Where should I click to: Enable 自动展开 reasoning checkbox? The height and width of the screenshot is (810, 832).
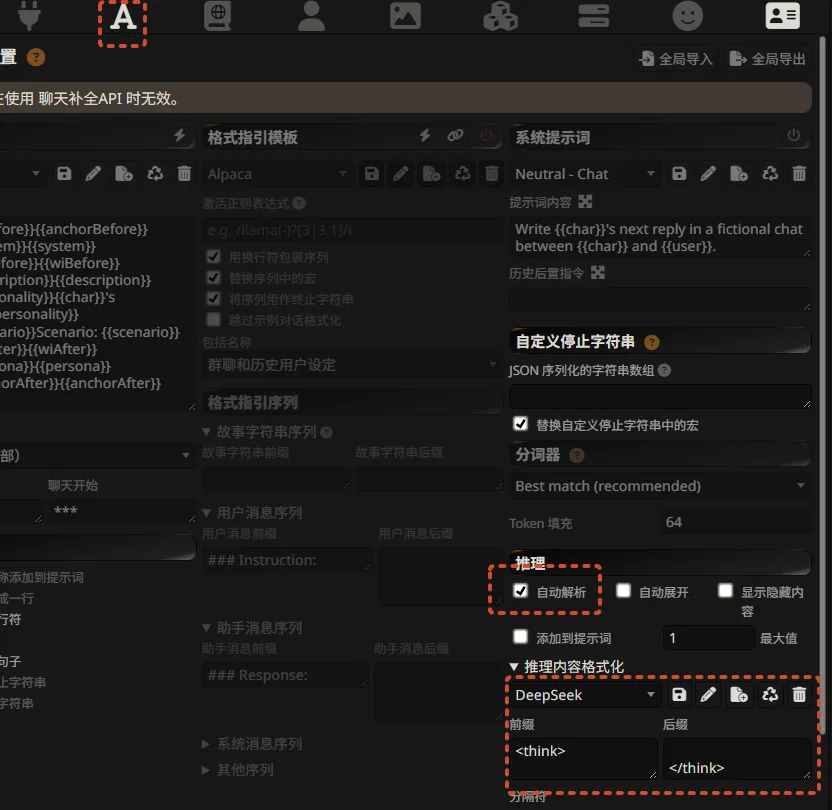coord(623,591)
